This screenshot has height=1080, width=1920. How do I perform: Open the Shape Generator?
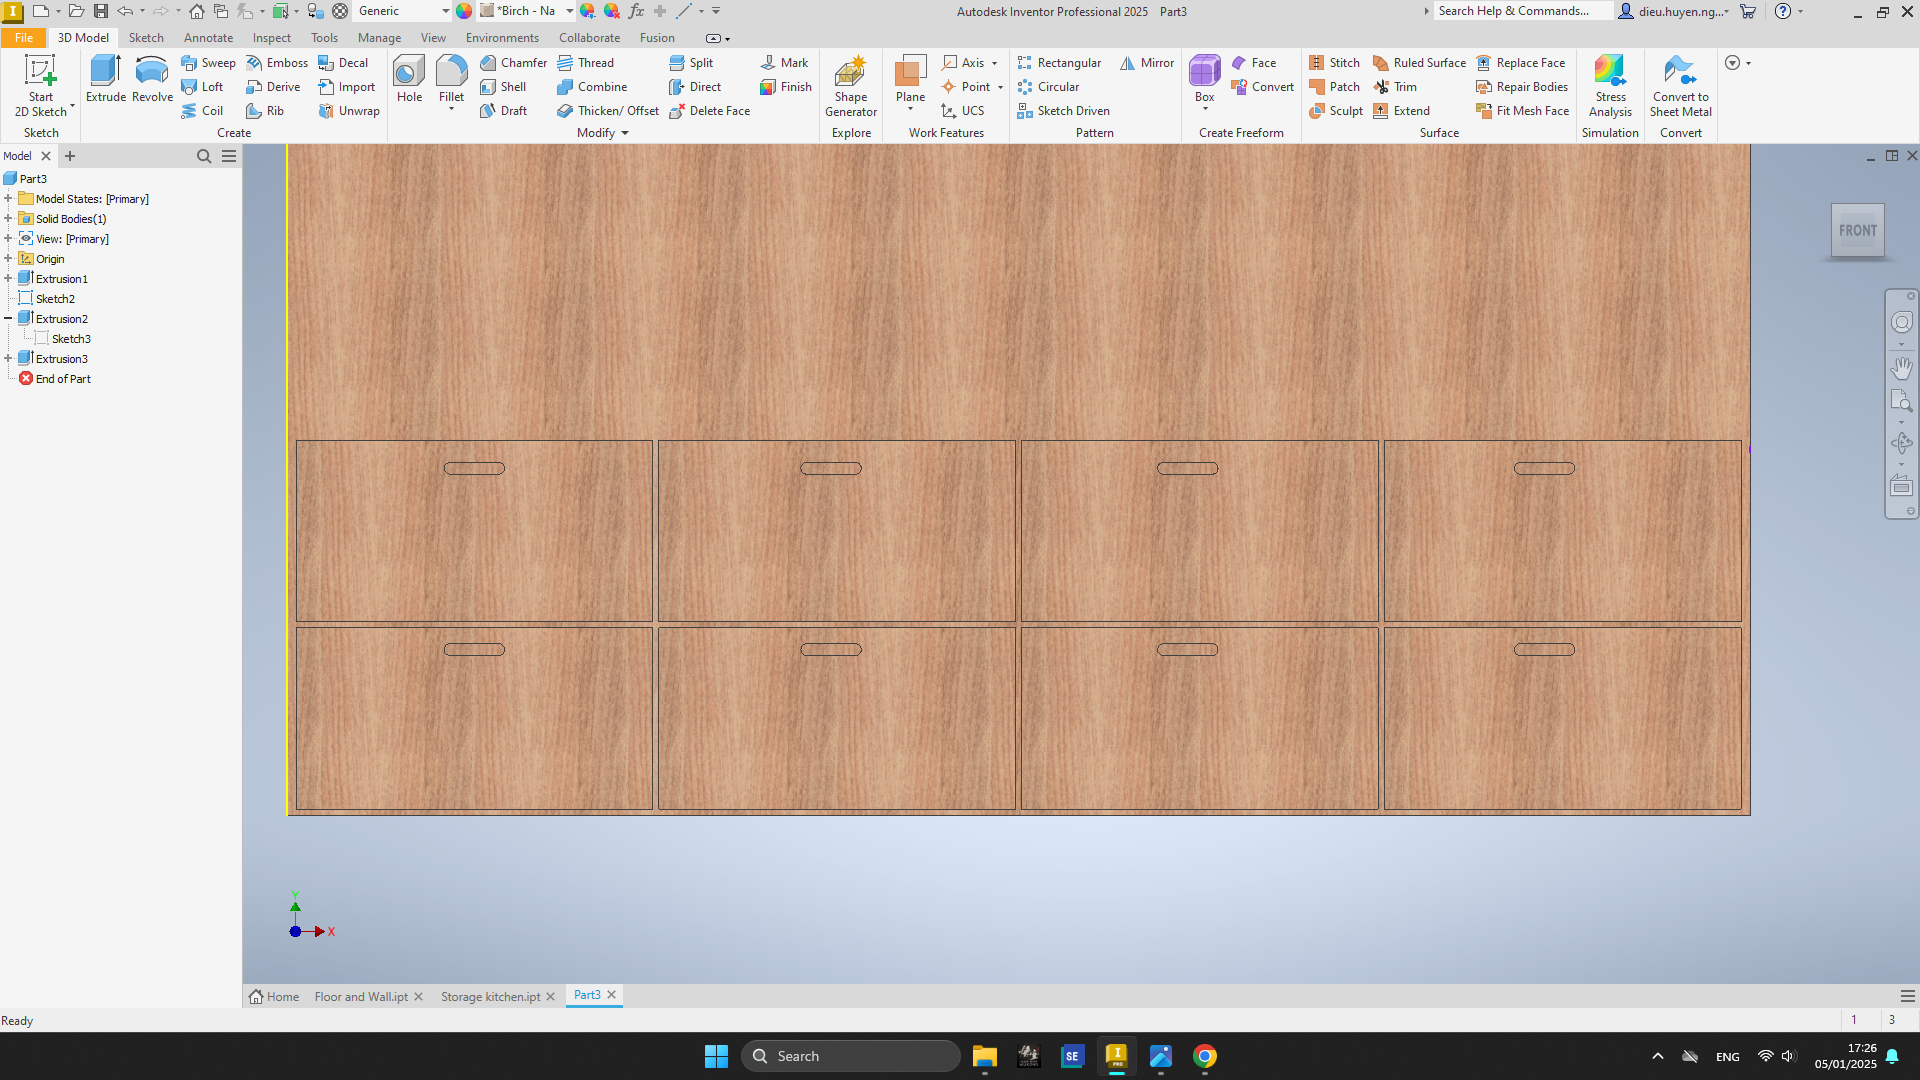(x=851, y=86)
